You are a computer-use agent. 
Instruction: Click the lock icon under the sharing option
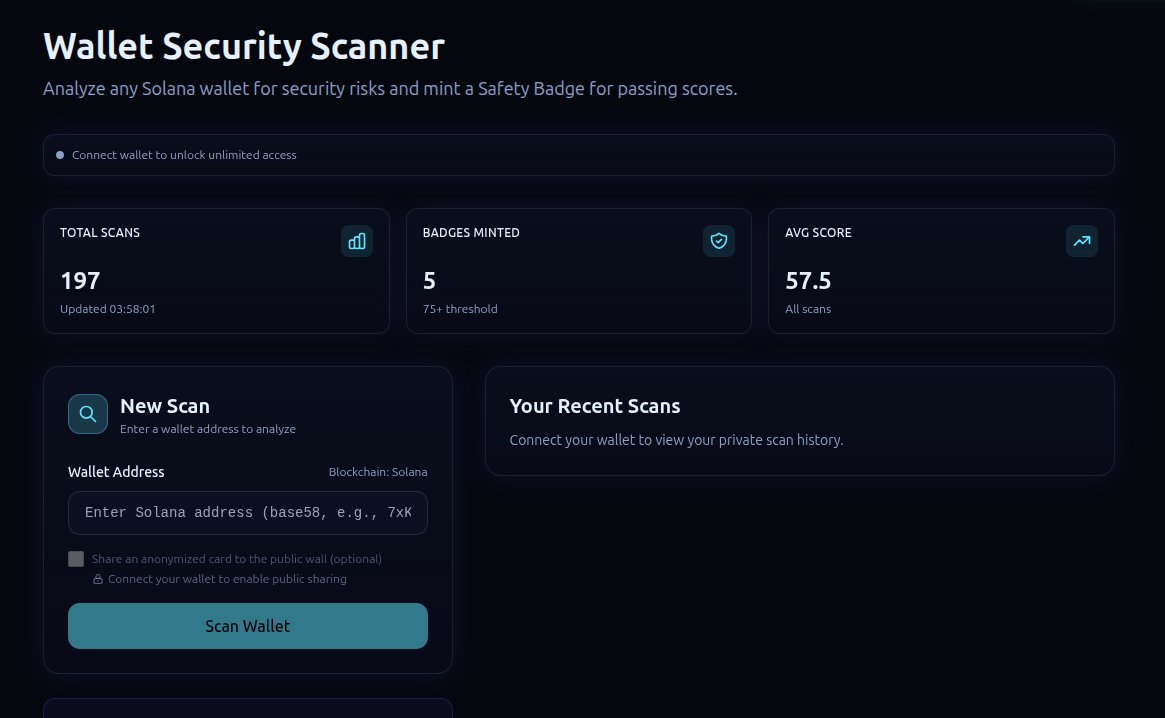98,579
